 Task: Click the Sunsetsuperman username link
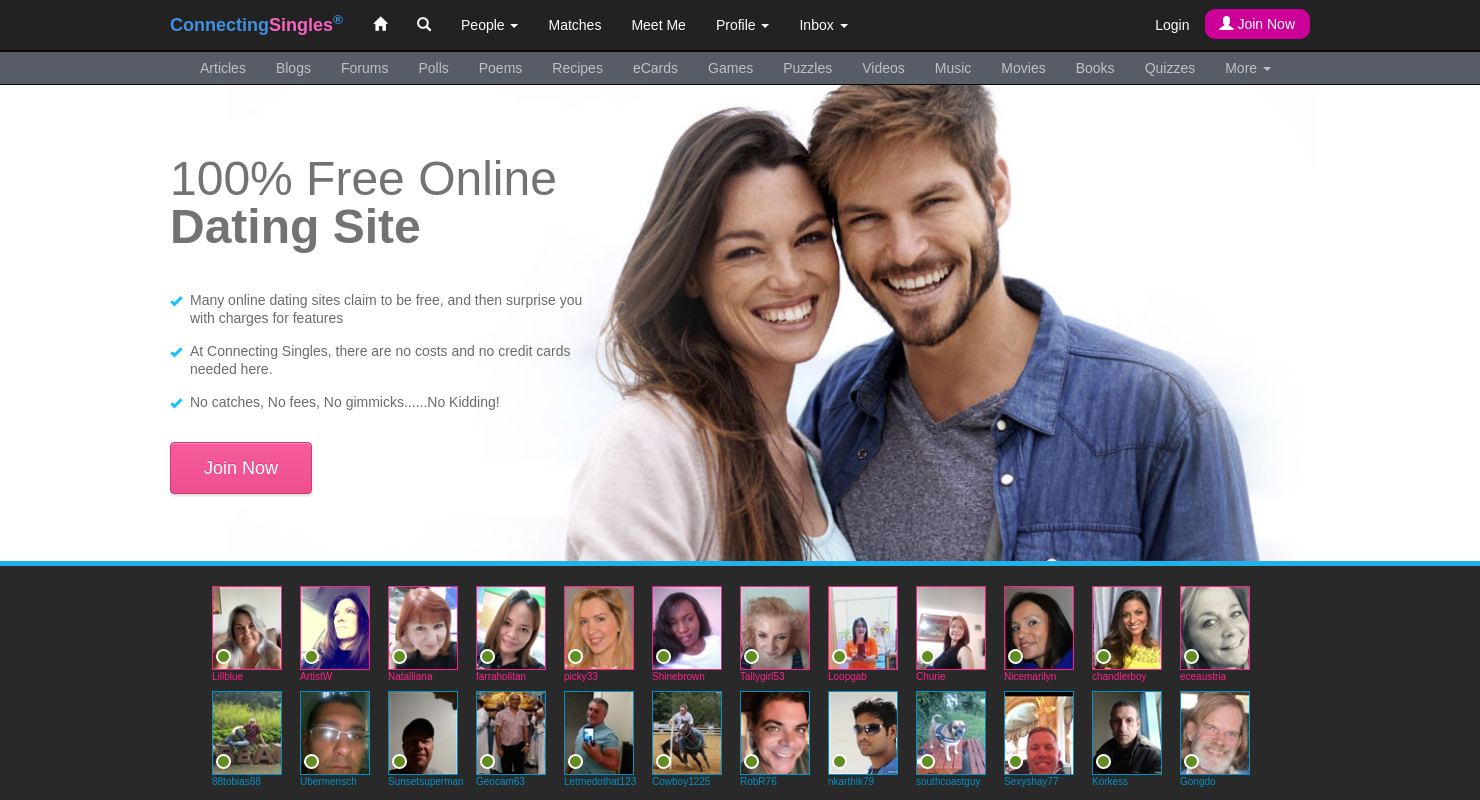click(426, 782)
